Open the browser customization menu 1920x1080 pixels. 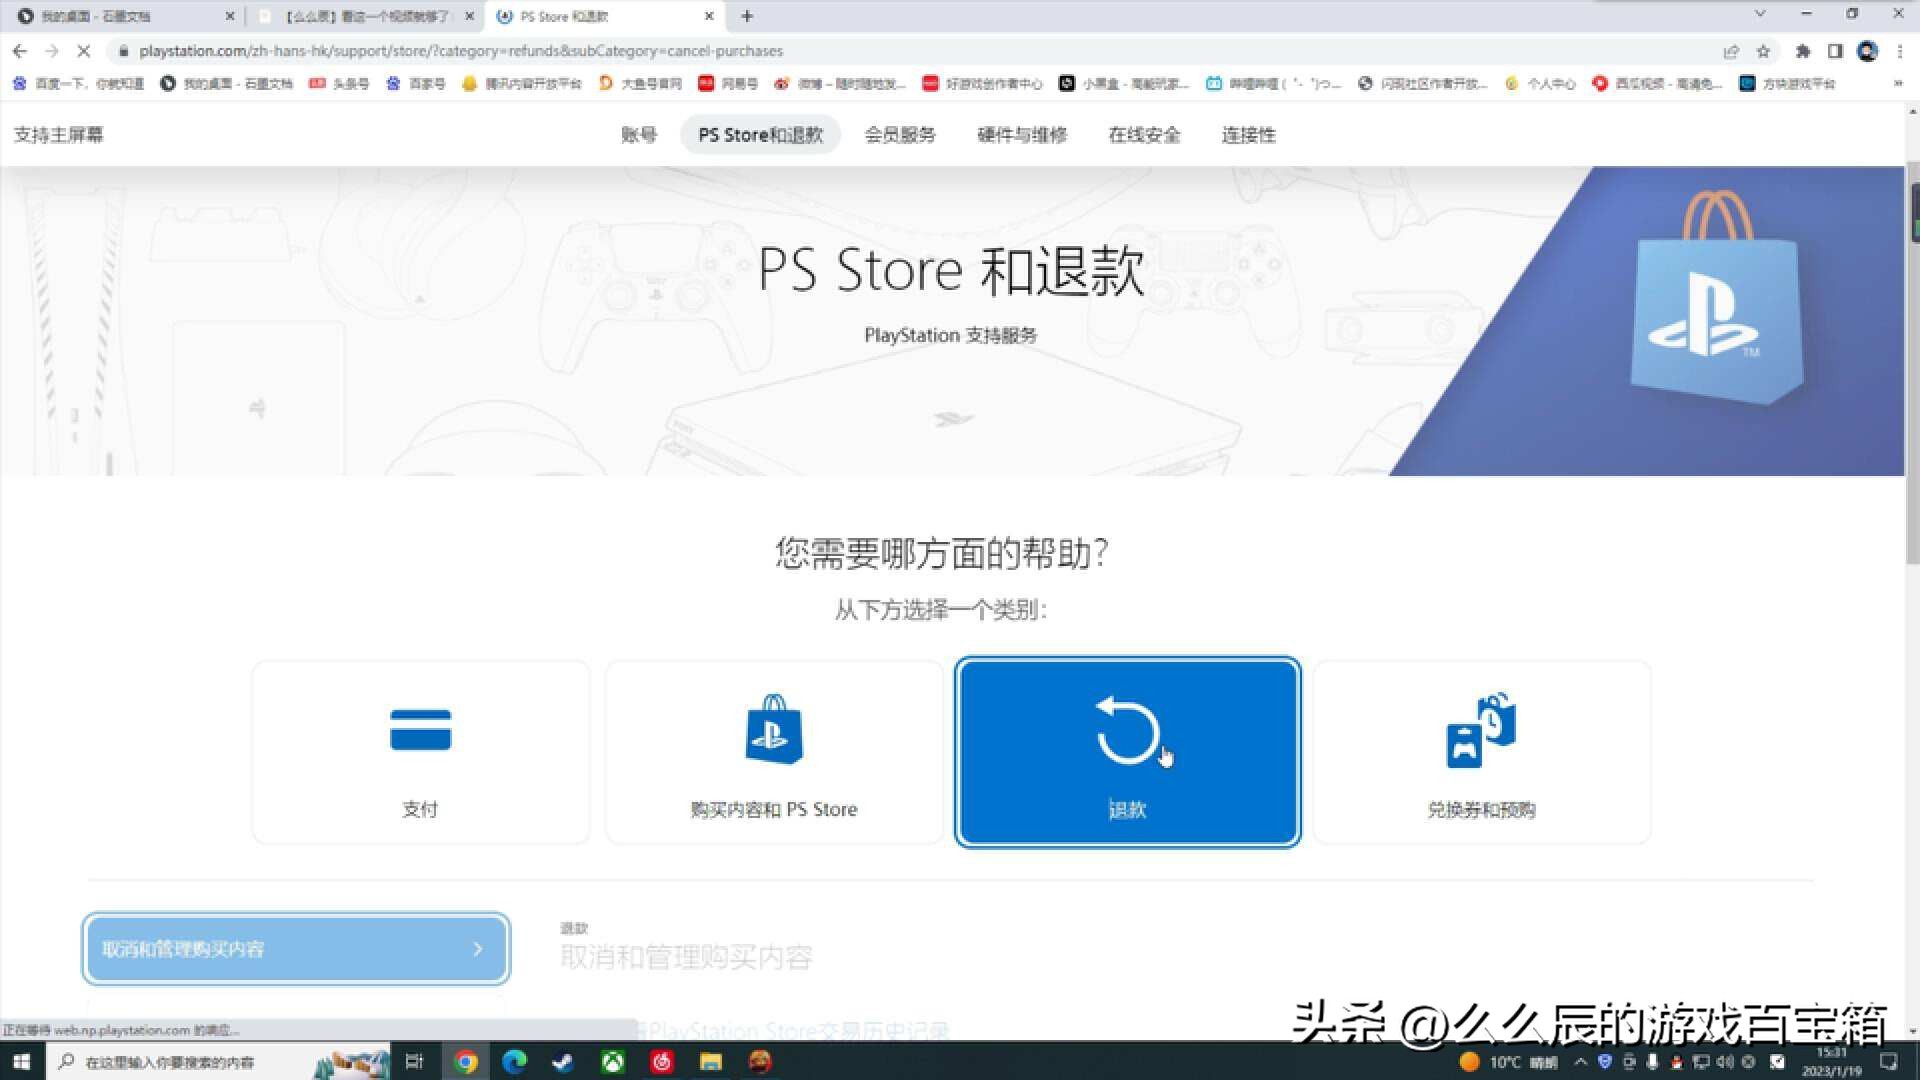point(1902,51)
